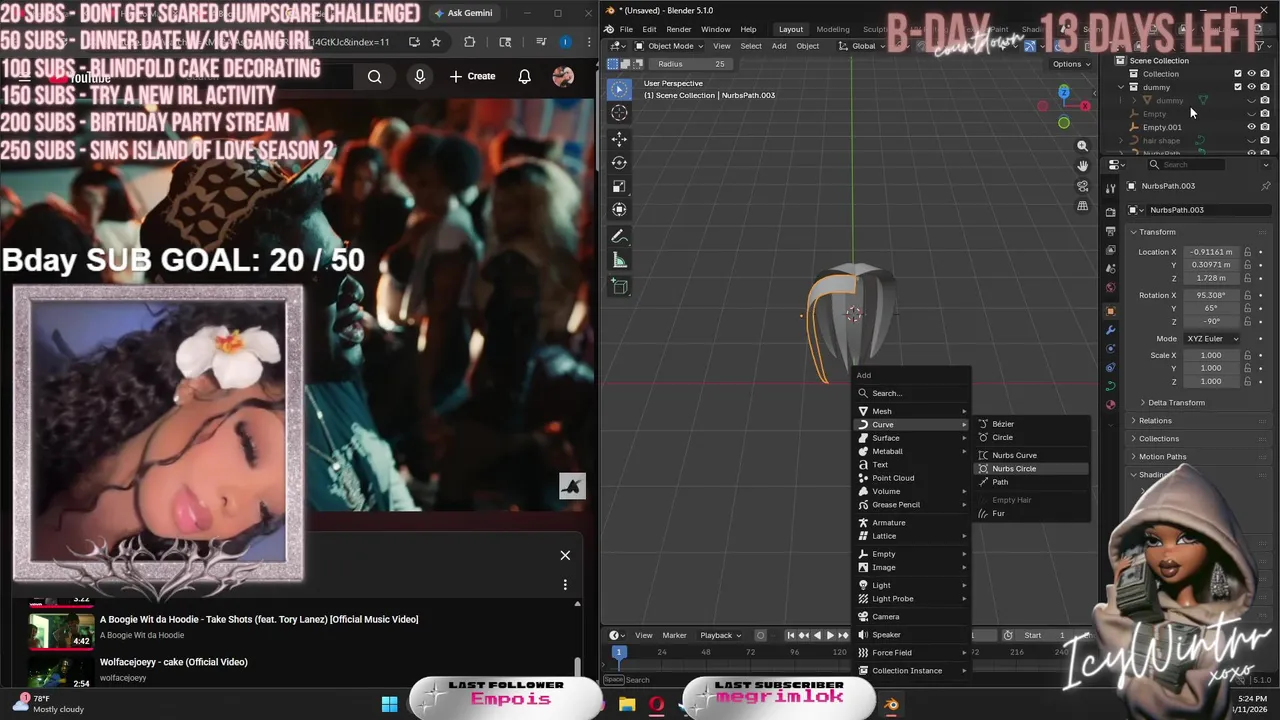Select the Select Box tool in Blender toolbar
The width and height of the screenshot is (1280, 720).
[619, 89]
